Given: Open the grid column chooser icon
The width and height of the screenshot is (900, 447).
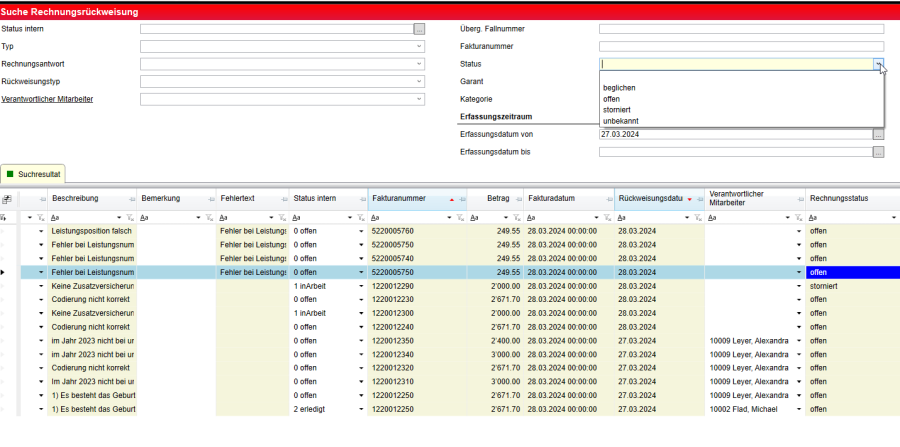Looking at the screenshot, I should point(7,199).
